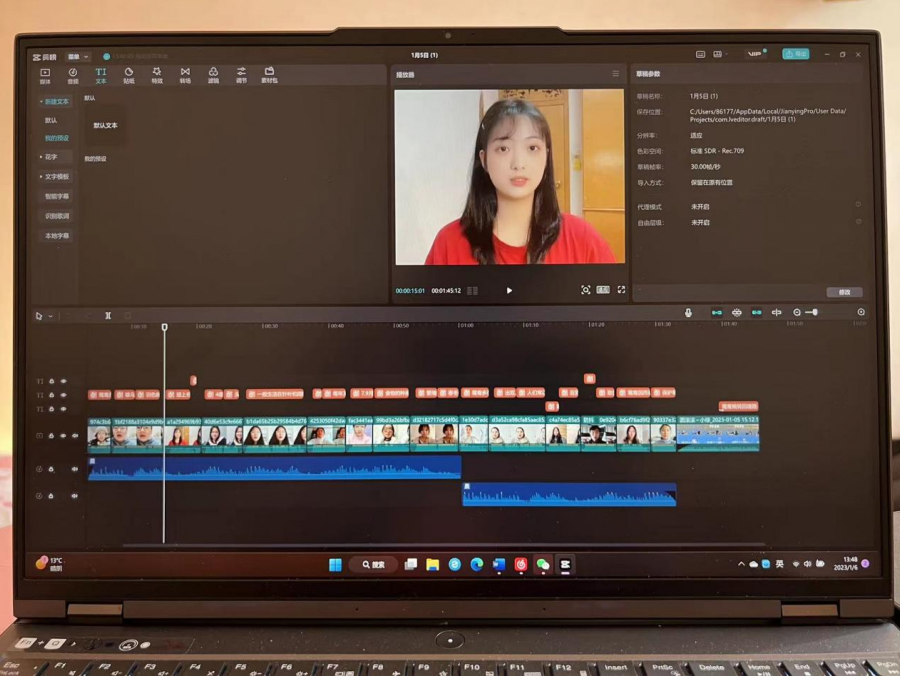Expand the 花字 category in sidebar
Screen dimensions: 900x676
coord(50,157)
